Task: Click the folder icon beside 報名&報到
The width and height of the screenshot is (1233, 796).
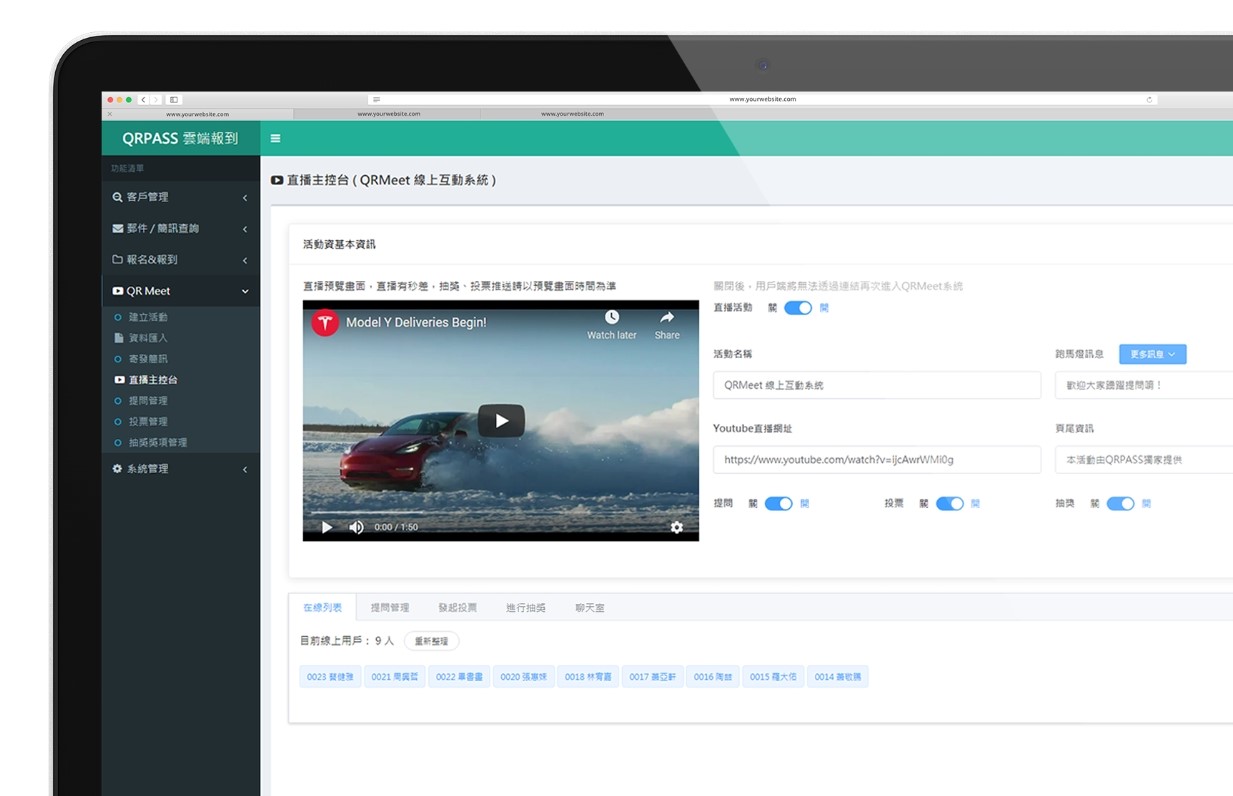Action: coord(118,260)
